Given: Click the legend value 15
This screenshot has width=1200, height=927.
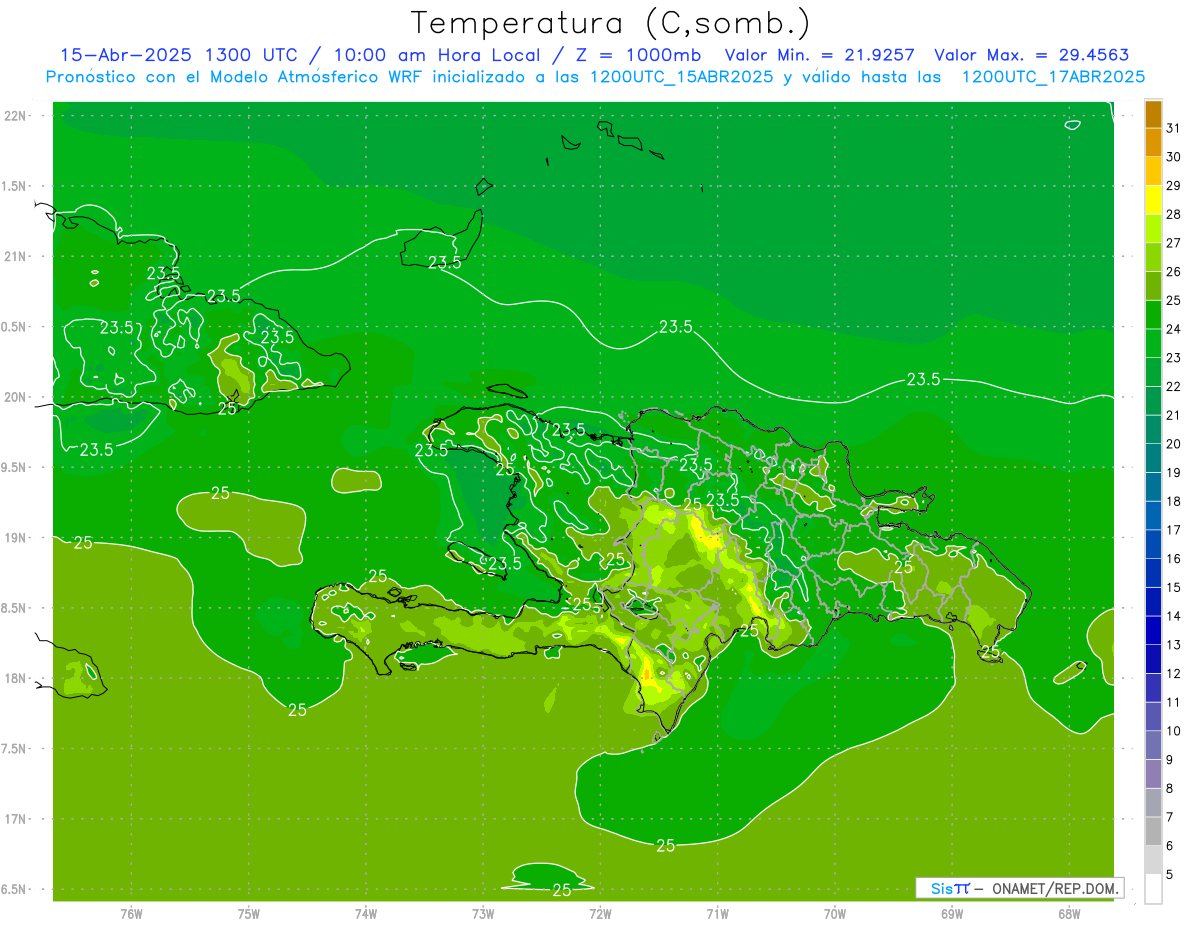Looking at the screenshot, I should (1173, 588).
